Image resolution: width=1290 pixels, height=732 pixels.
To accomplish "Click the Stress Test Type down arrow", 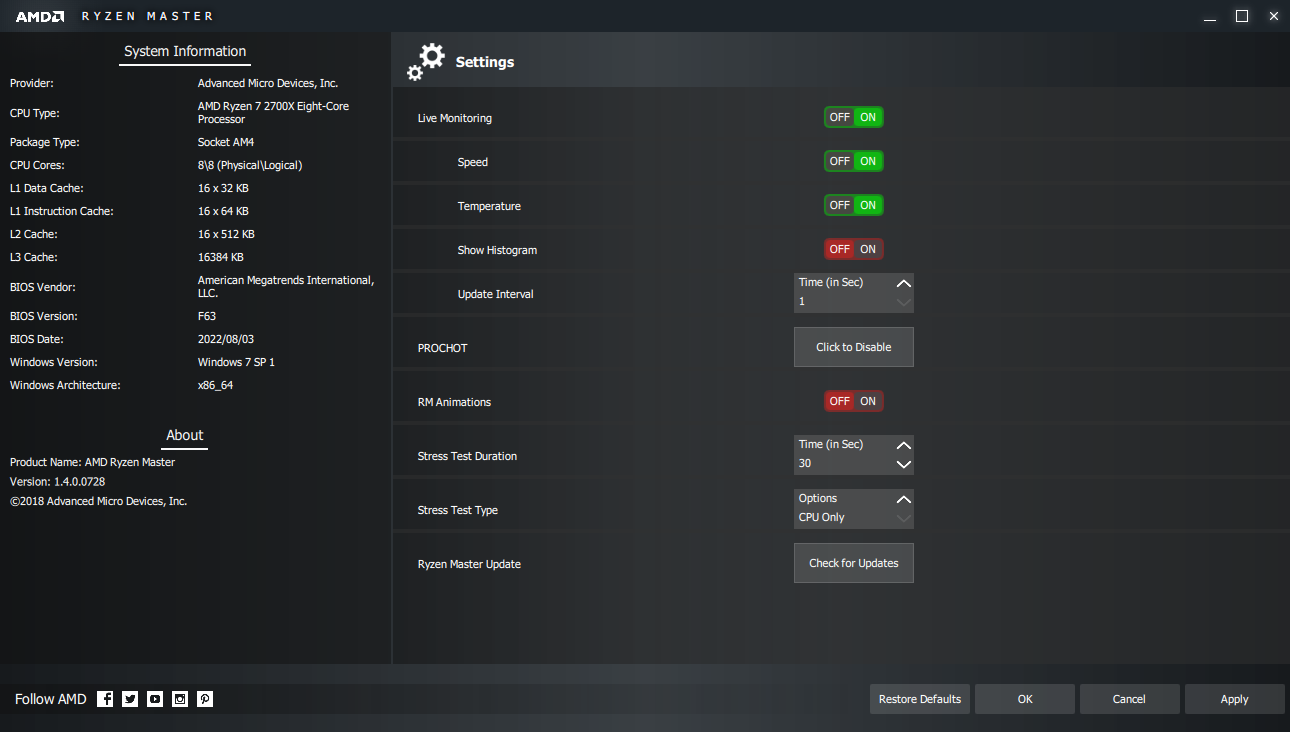I will point(904,518).
